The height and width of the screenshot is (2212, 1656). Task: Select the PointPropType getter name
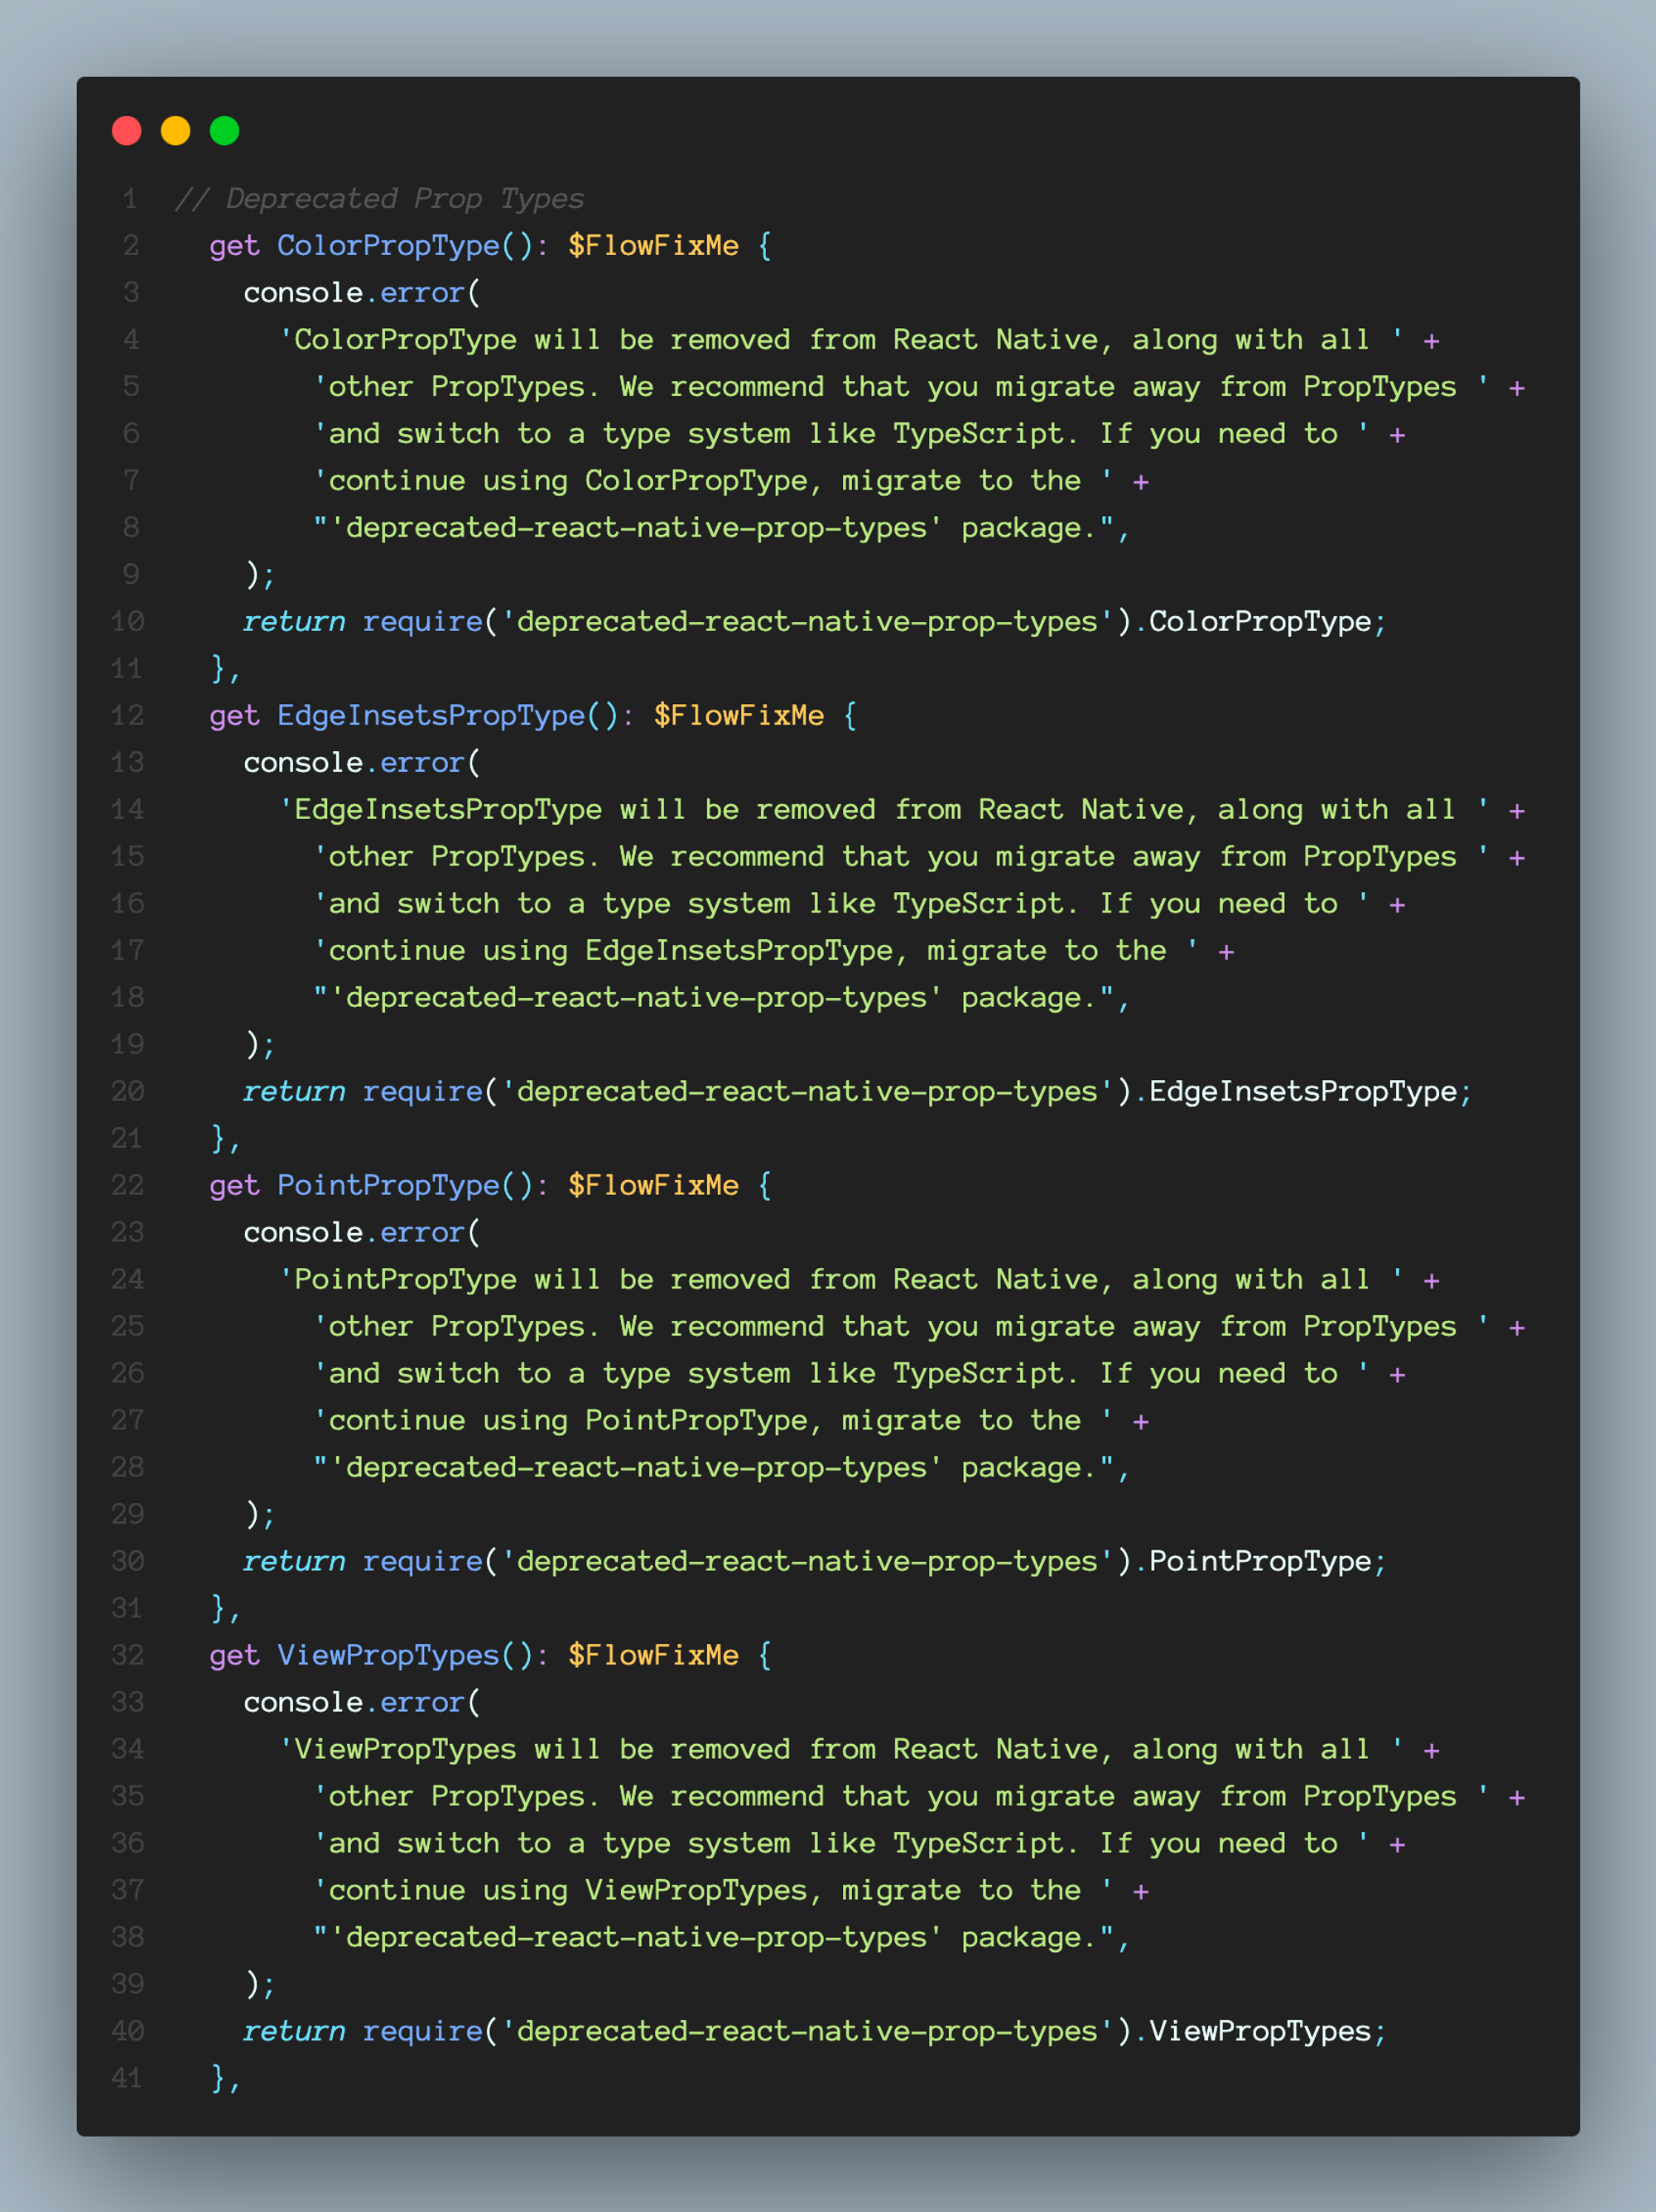point(390,1185)
